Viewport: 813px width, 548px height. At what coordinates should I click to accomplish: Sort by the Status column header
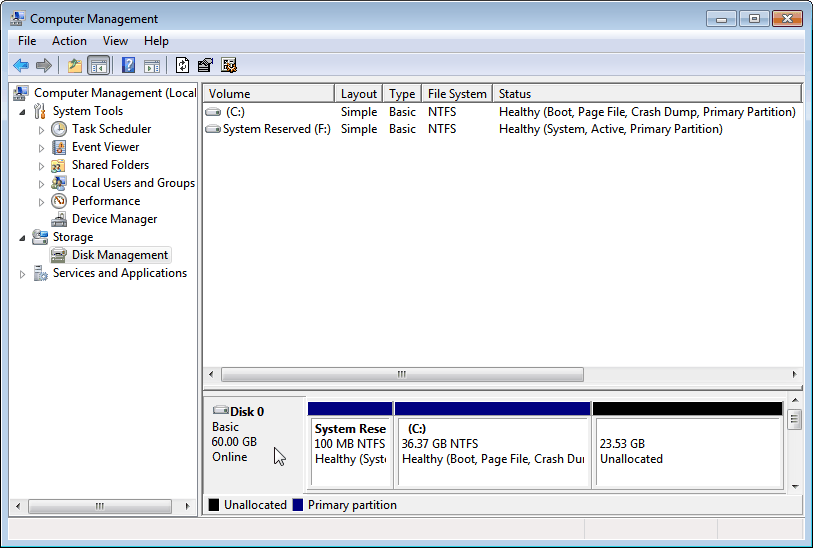pos(647,94)
